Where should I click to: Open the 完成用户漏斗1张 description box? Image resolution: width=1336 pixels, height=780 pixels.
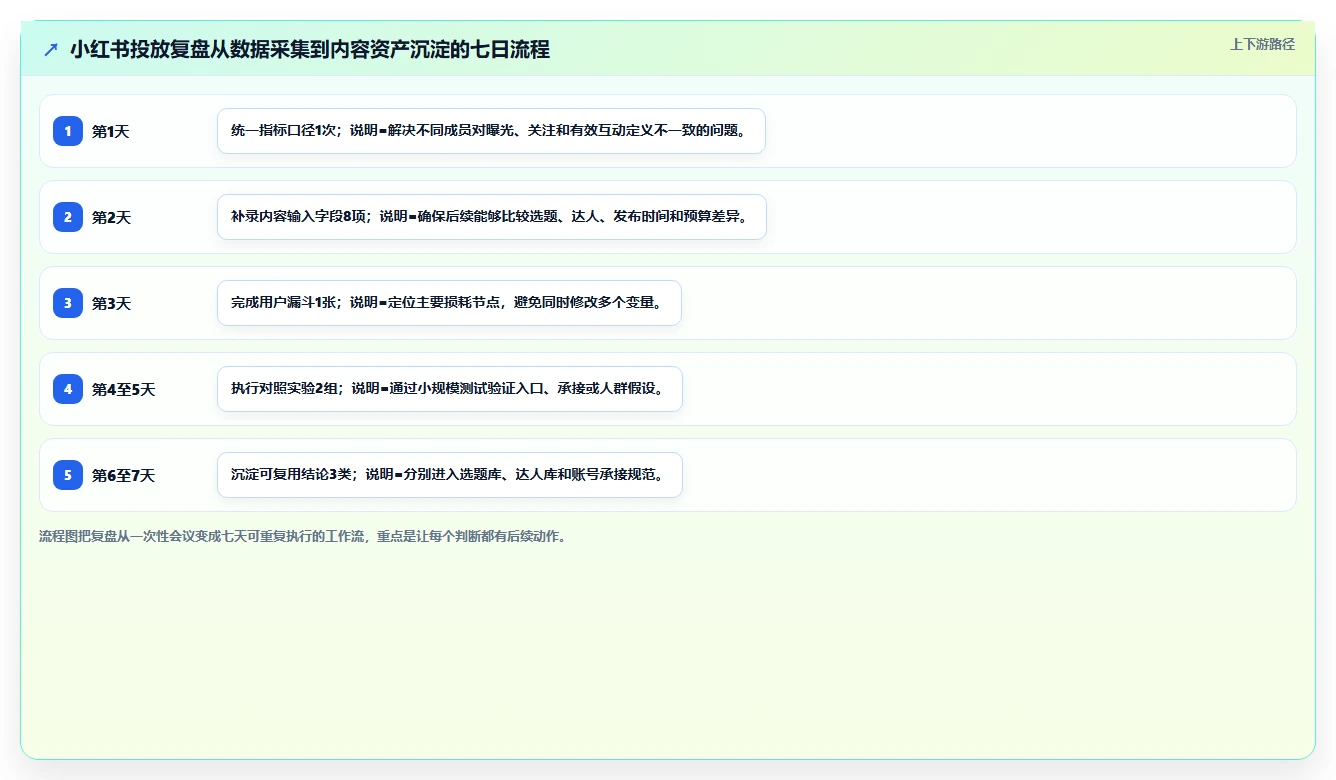coord(449,303)
